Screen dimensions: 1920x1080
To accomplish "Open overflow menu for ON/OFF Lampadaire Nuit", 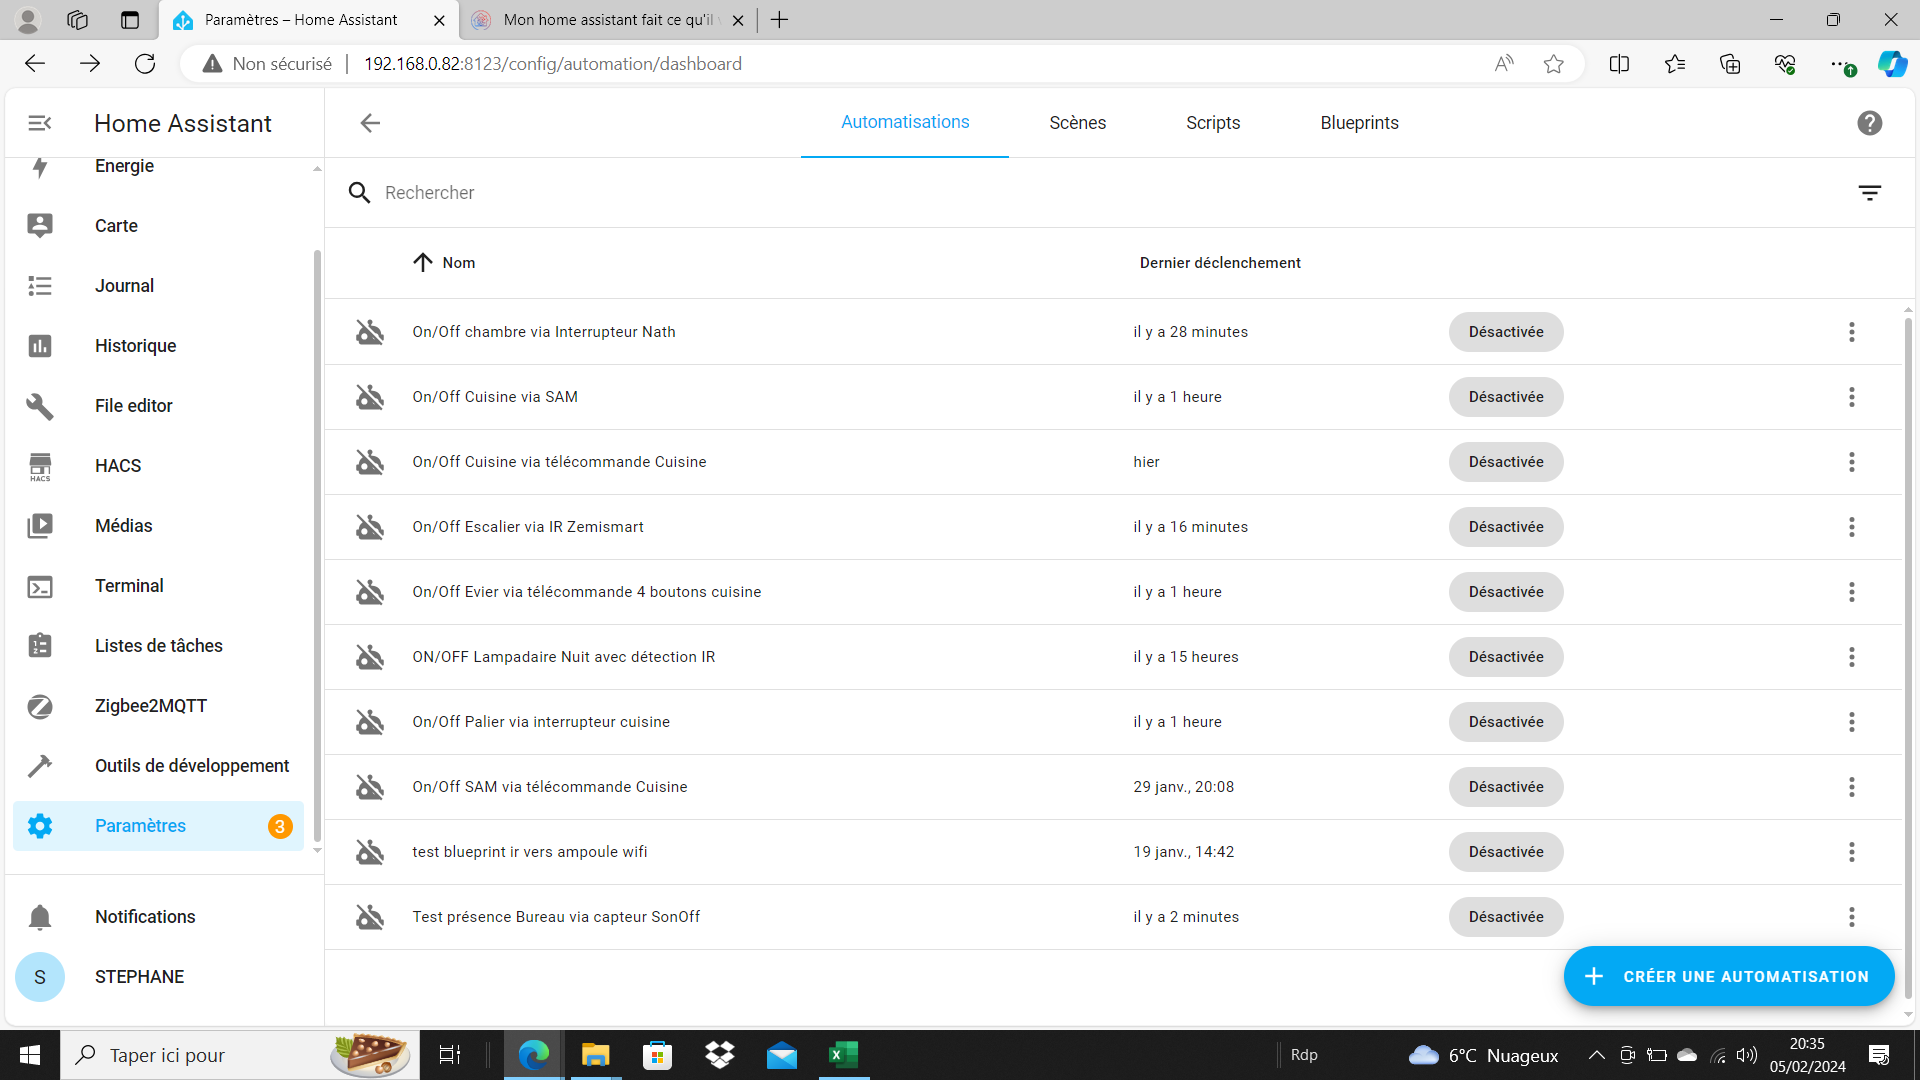I will click(1851, 657).
